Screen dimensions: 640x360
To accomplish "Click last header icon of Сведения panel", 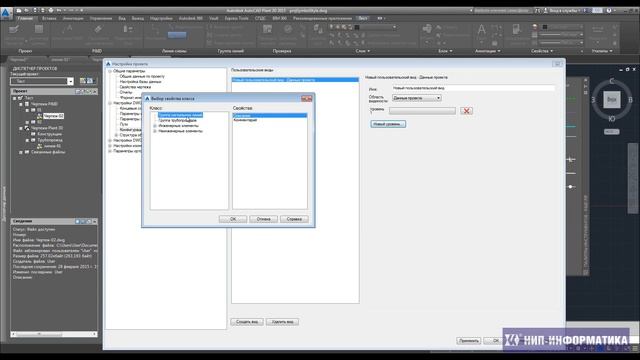I will pyautogui.click(x=95, y=221).
